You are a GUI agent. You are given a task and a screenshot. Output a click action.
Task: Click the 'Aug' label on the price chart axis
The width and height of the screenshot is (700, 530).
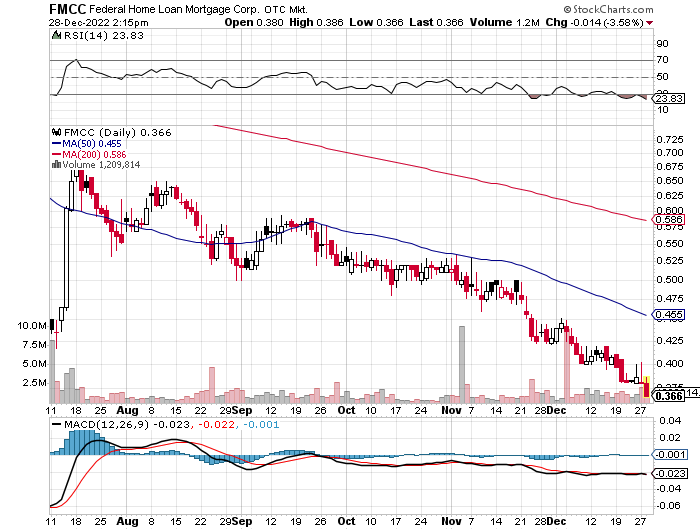click(127, 410)
